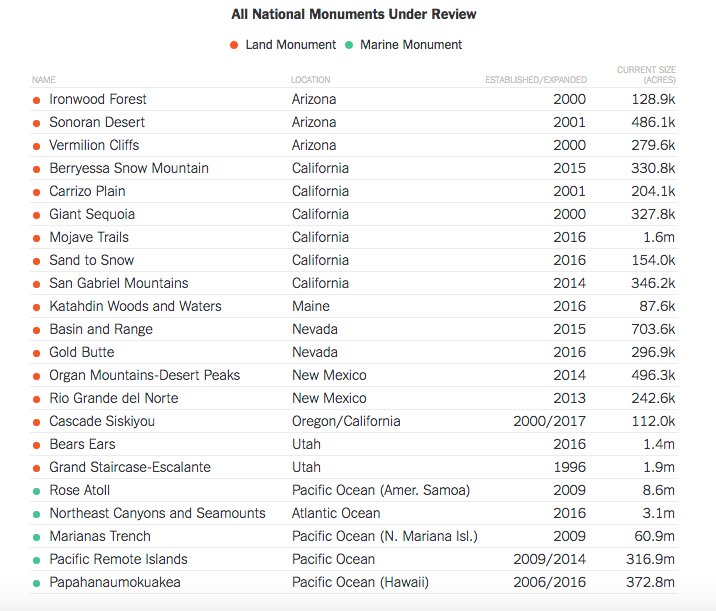Click the orange dot beside Gold Butte
716x611 pixels.
pyautogui.click(x=37, y=353)
